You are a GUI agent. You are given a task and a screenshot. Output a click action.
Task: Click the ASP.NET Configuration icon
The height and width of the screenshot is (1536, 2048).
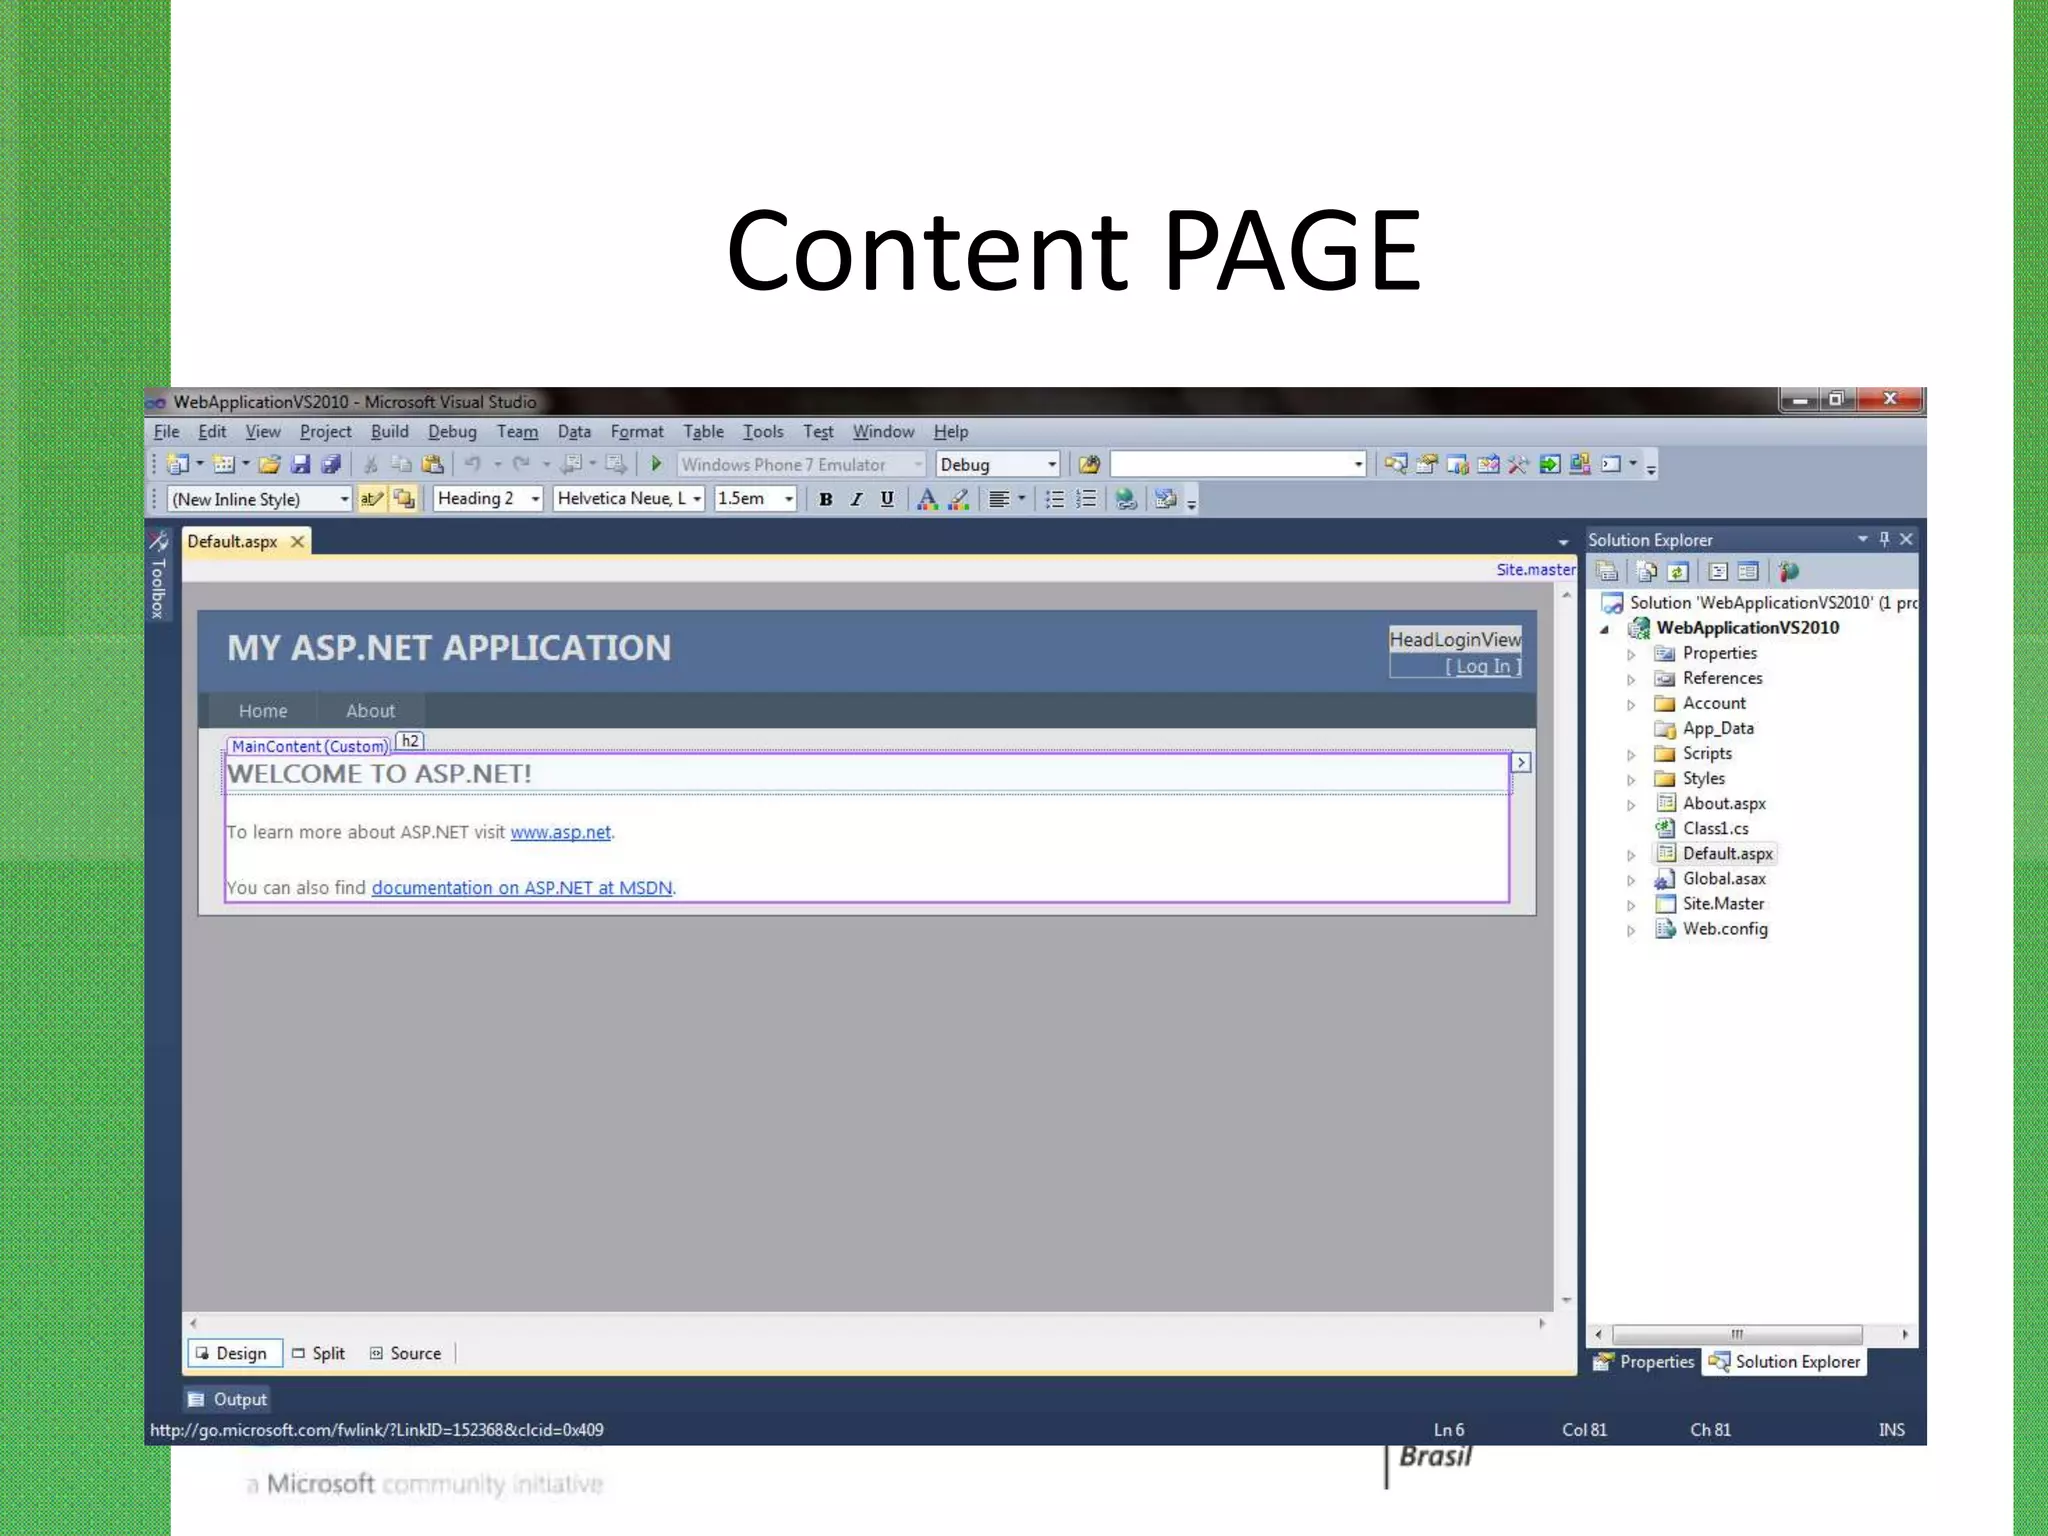click(x=1789, y=572)
